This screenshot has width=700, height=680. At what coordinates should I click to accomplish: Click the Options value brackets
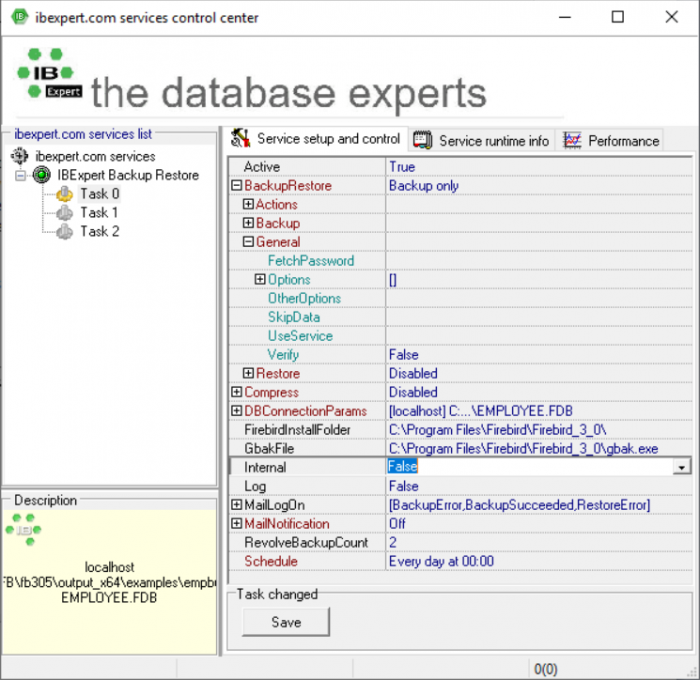[393, 280]
